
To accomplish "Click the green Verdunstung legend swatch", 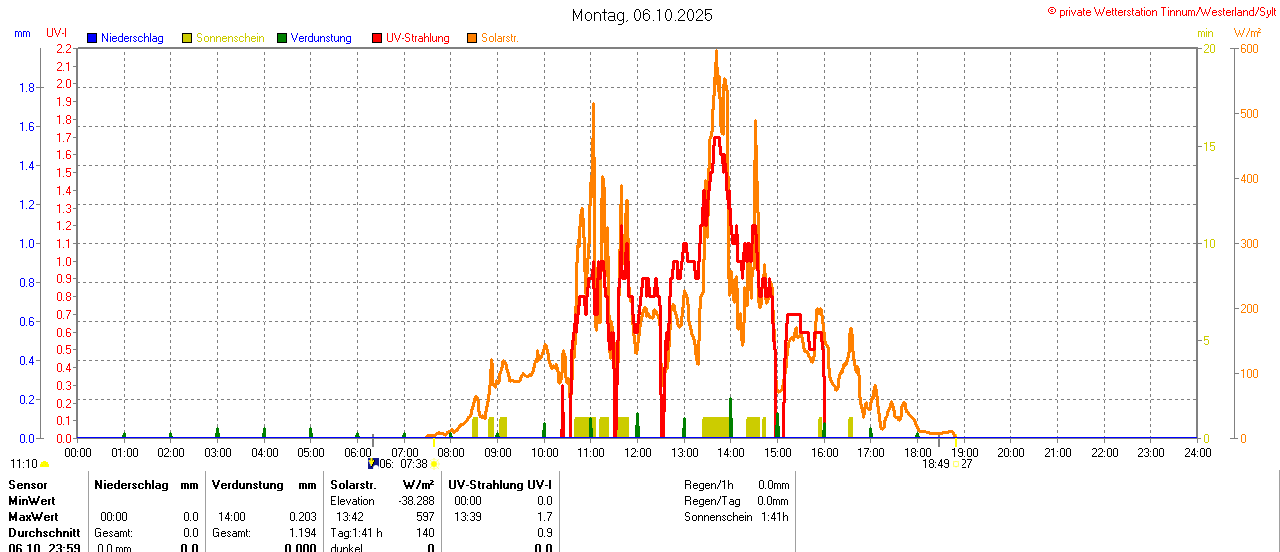I will (282, 38).
